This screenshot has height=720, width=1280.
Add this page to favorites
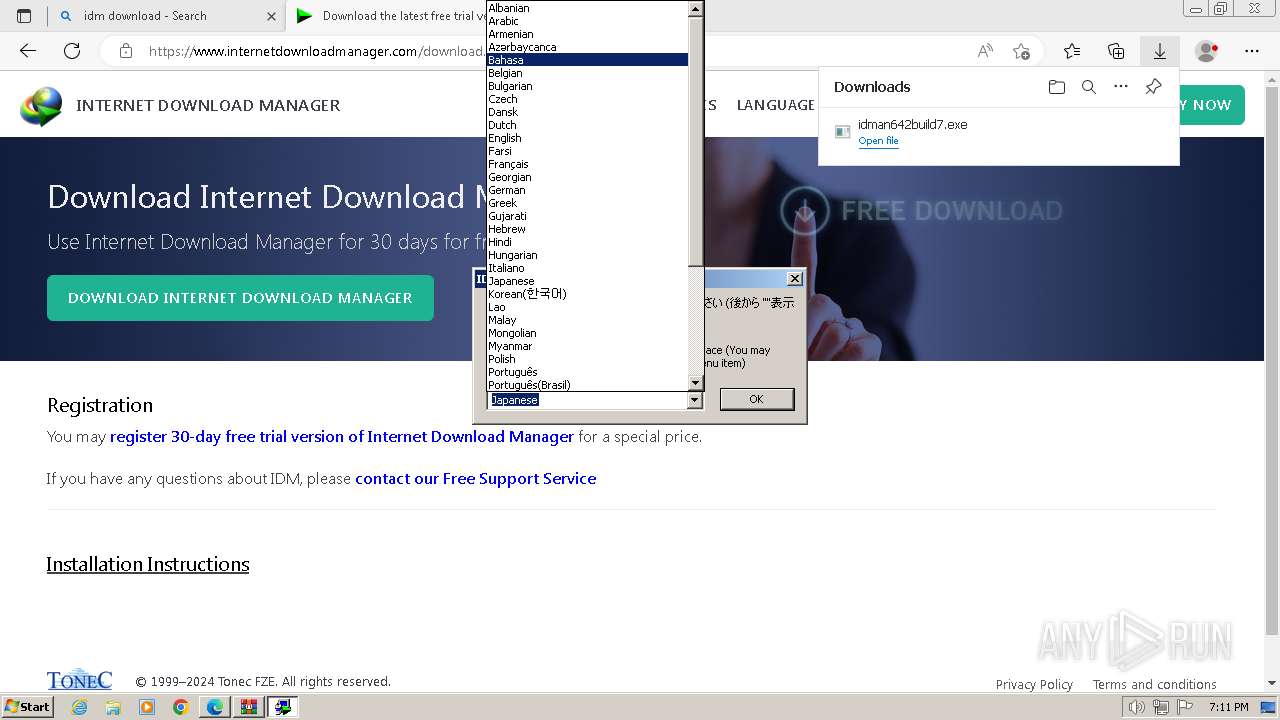(x=1021, y=51)
